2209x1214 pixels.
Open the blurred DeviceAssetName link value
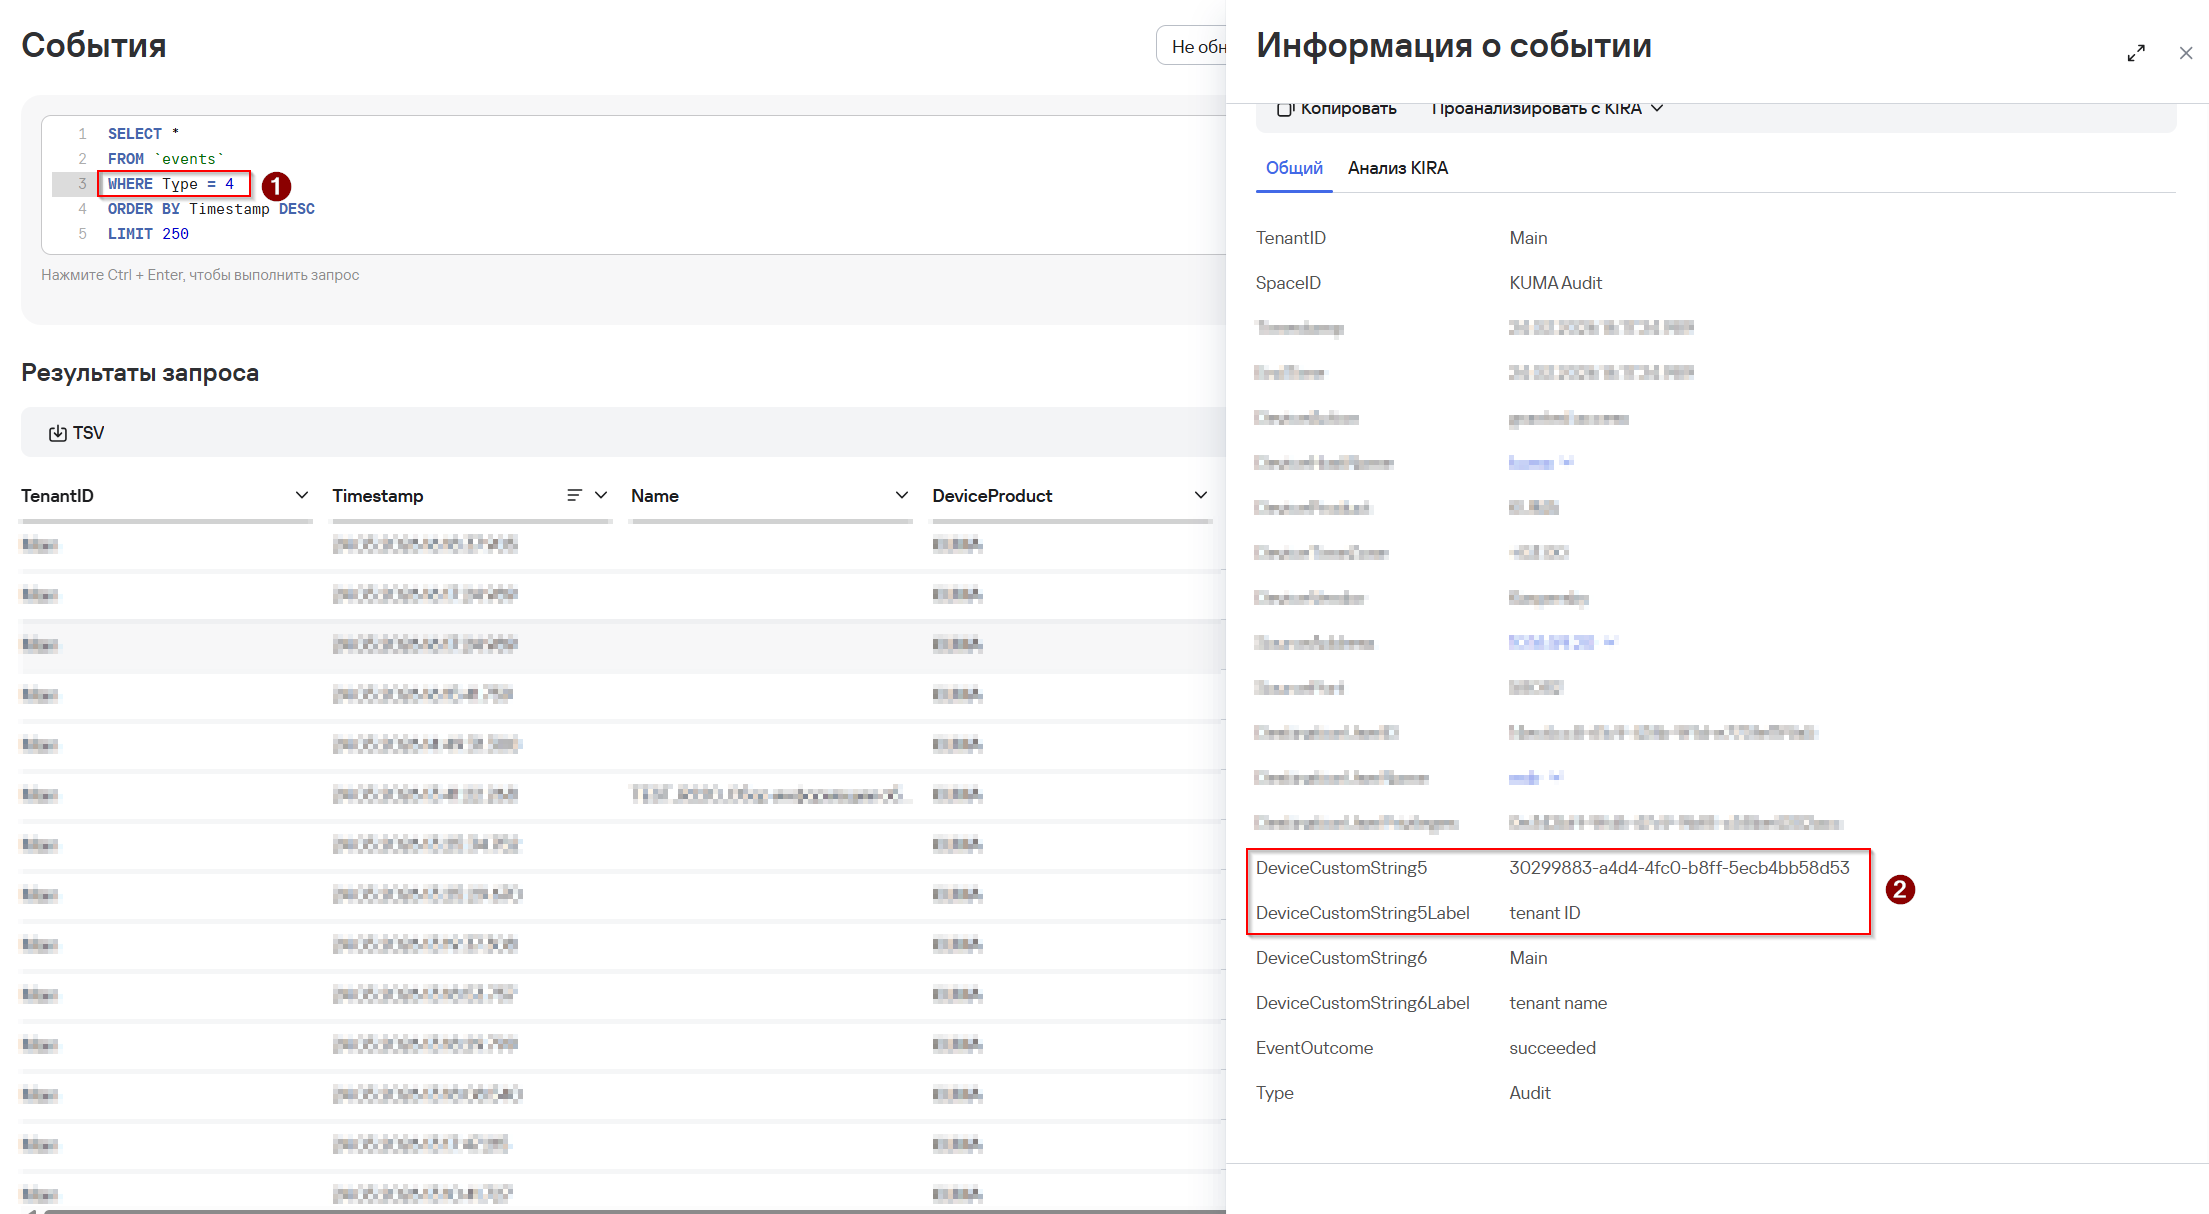[x=1531, y=462]
